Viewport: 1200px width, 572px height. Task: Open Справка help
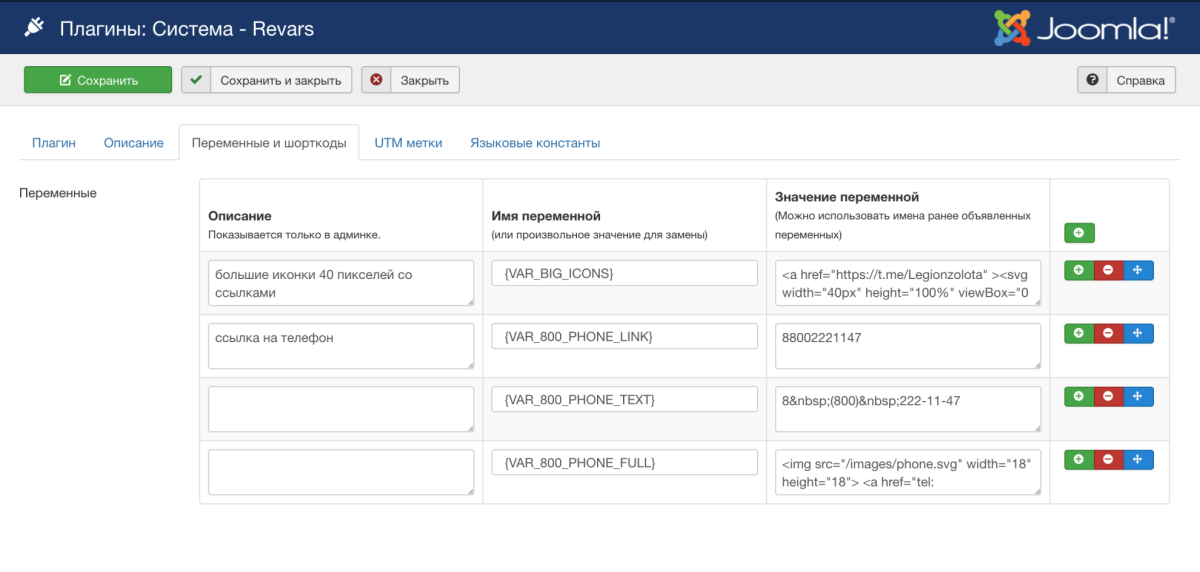pyautogui.click(x=1126, y=80)
